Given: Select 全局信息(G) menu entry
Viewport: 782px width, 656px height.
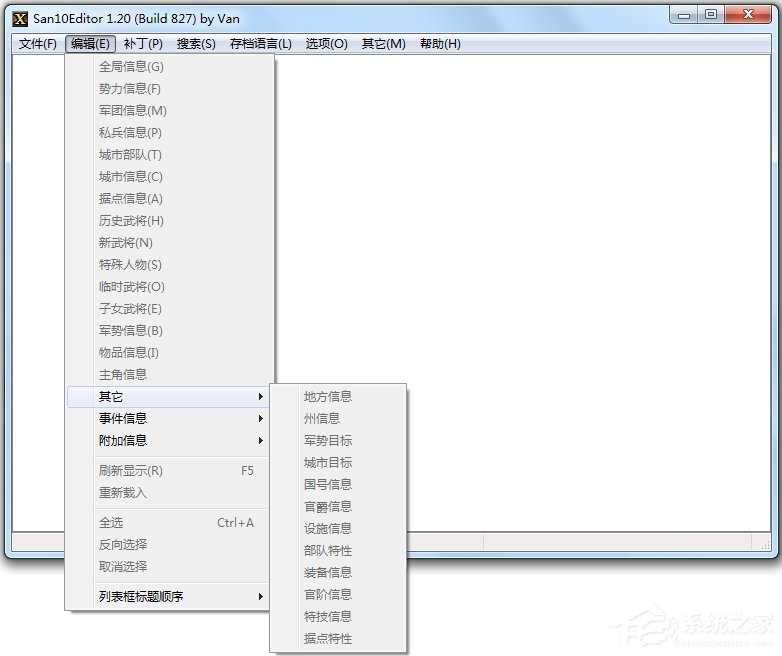Looking at the screenshot, I should coord(170,66).
